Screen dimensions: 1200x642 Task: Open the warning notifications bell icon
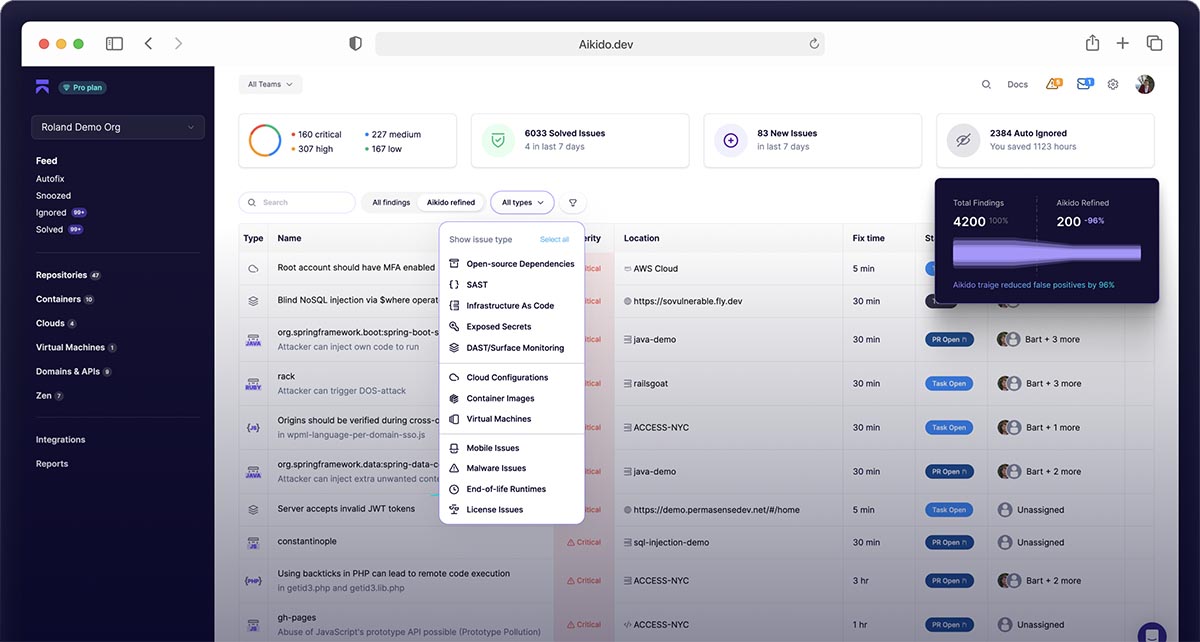1053,85
